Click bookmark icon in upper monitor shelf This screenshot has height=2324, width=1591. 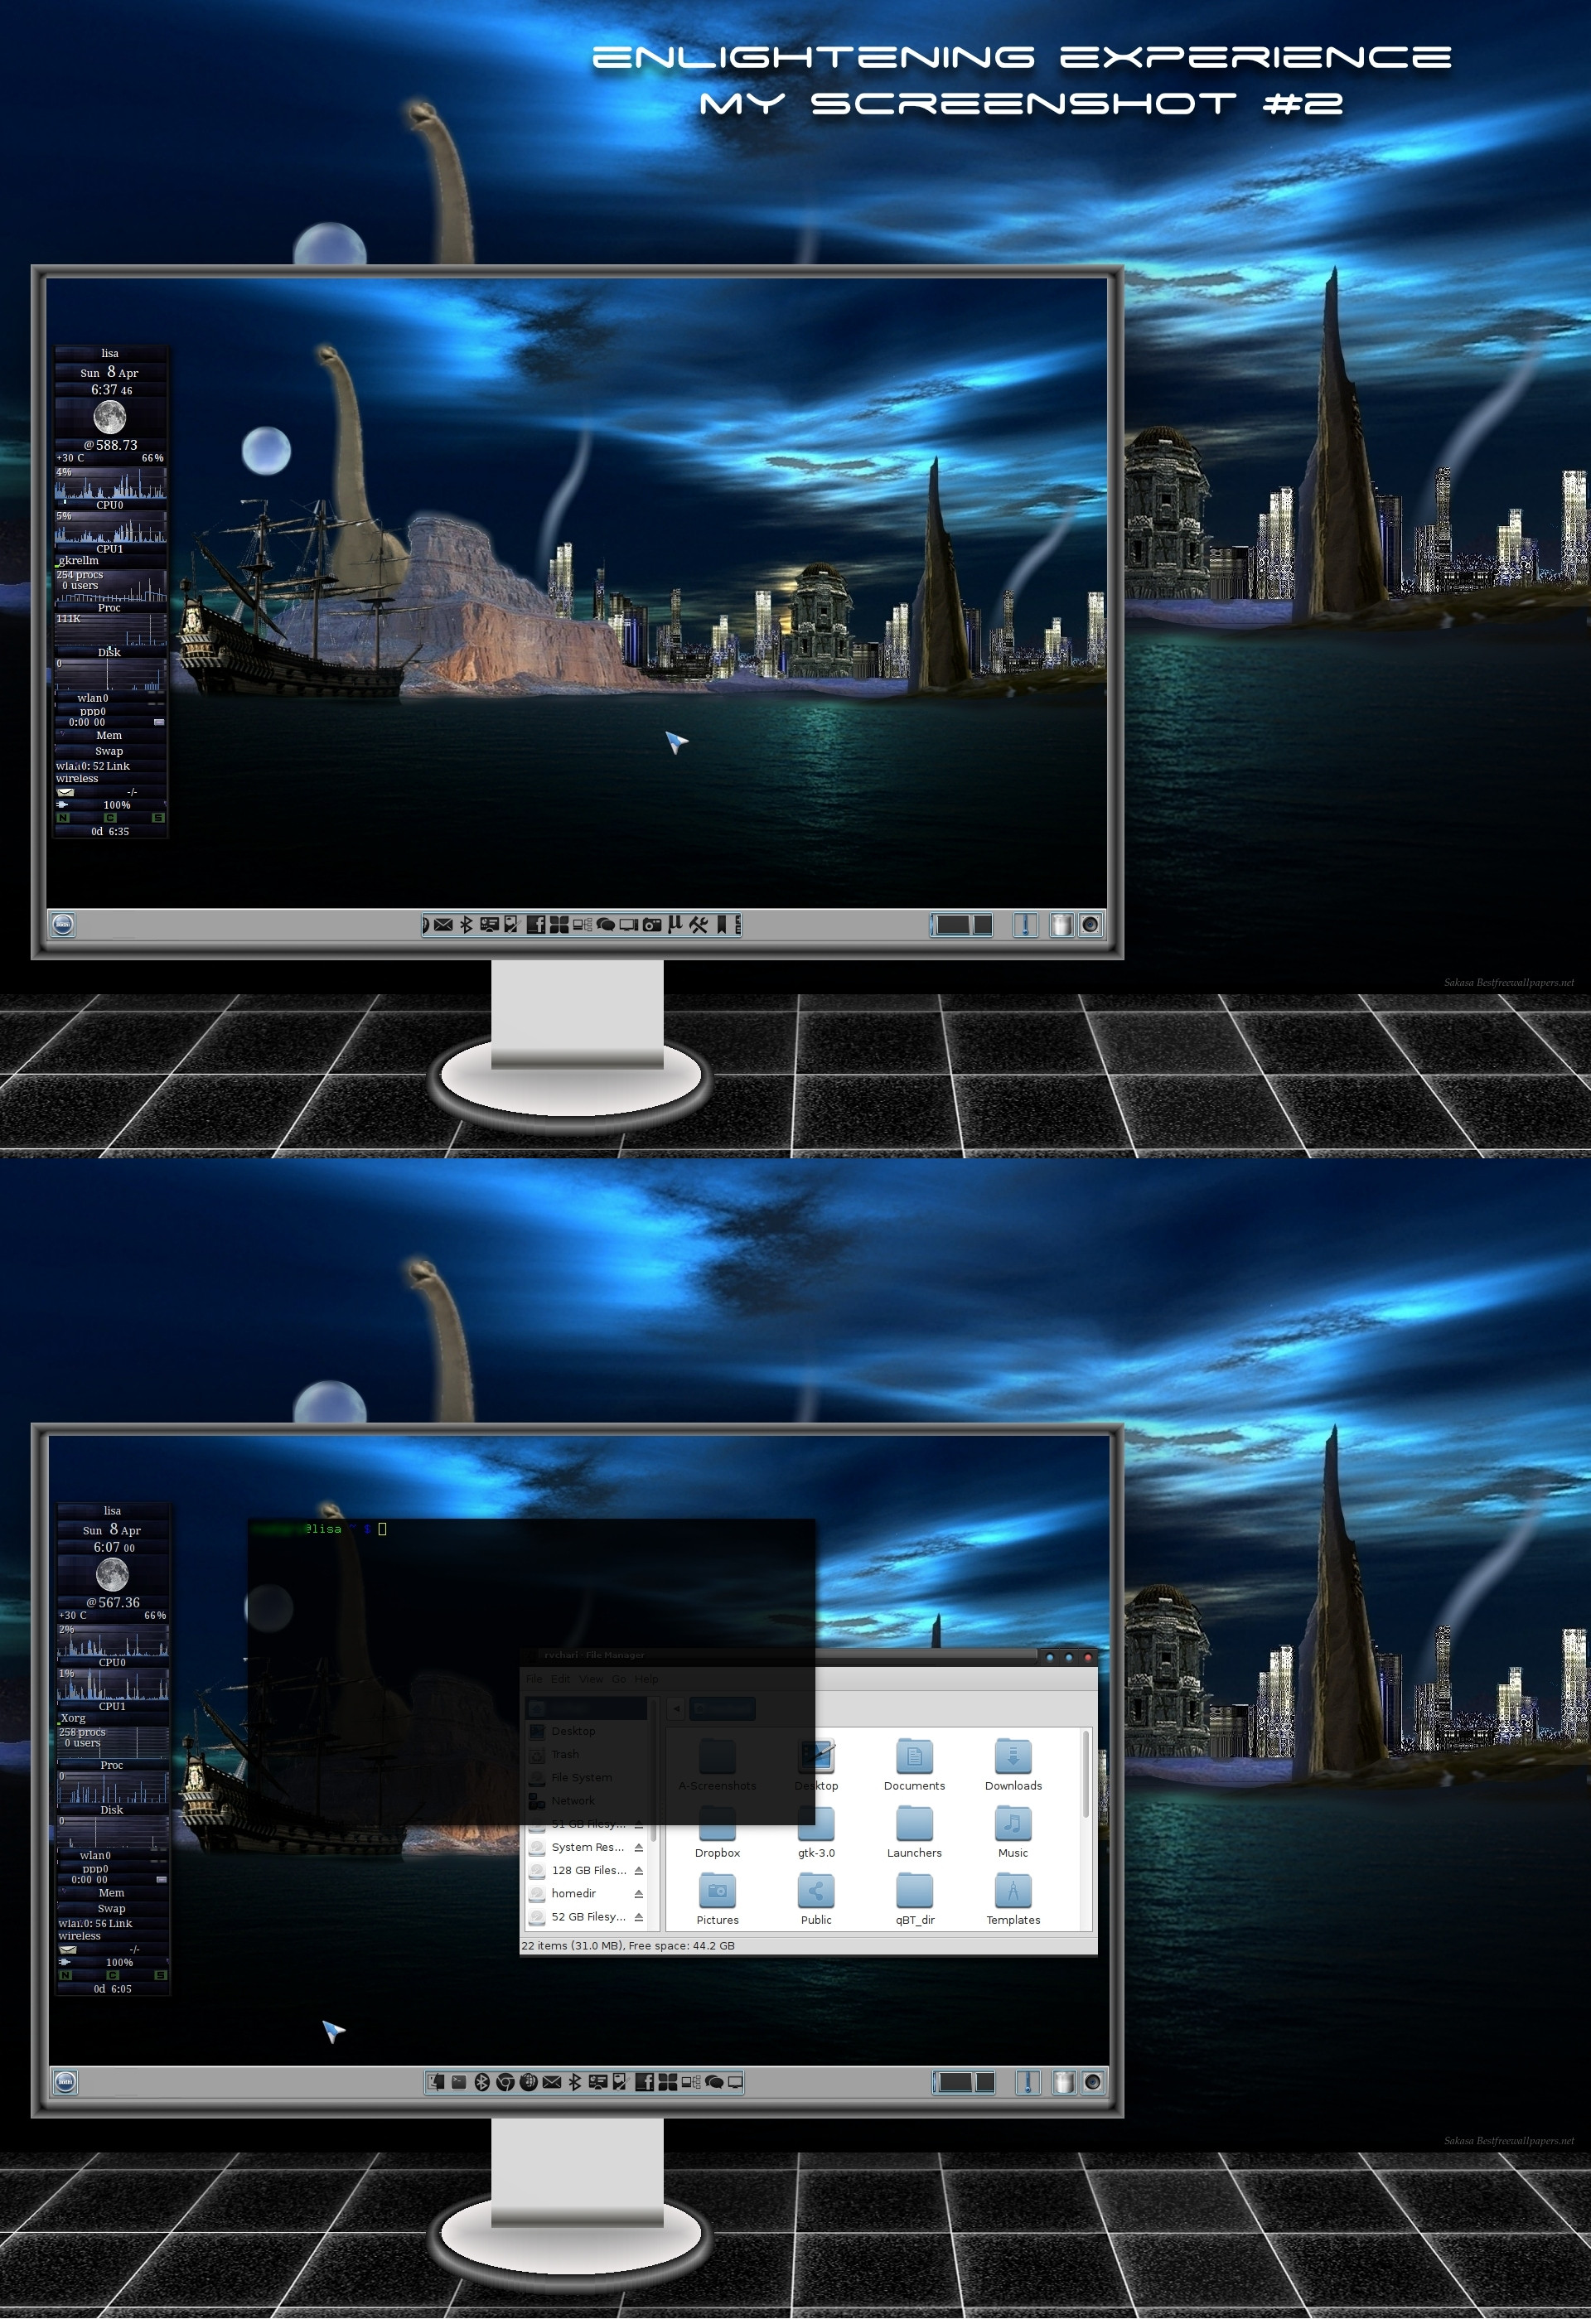click(722, 925)
